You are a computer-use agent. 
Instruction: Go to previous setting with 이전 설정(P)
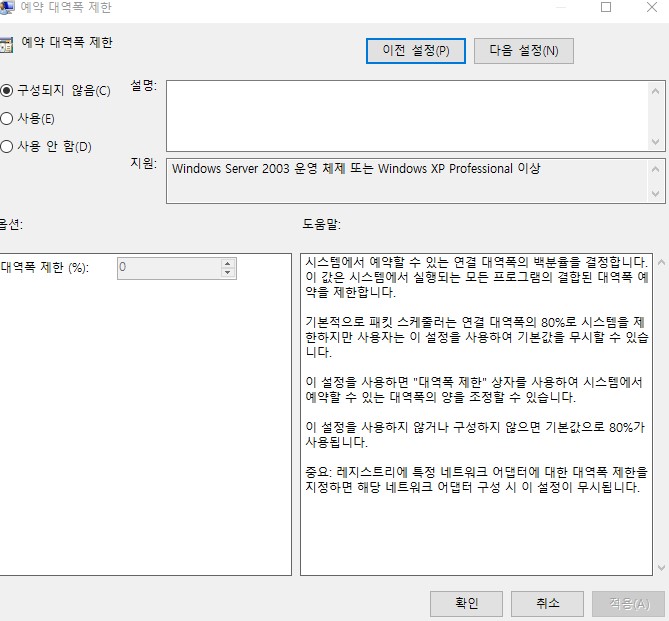(x=416, y=50)
